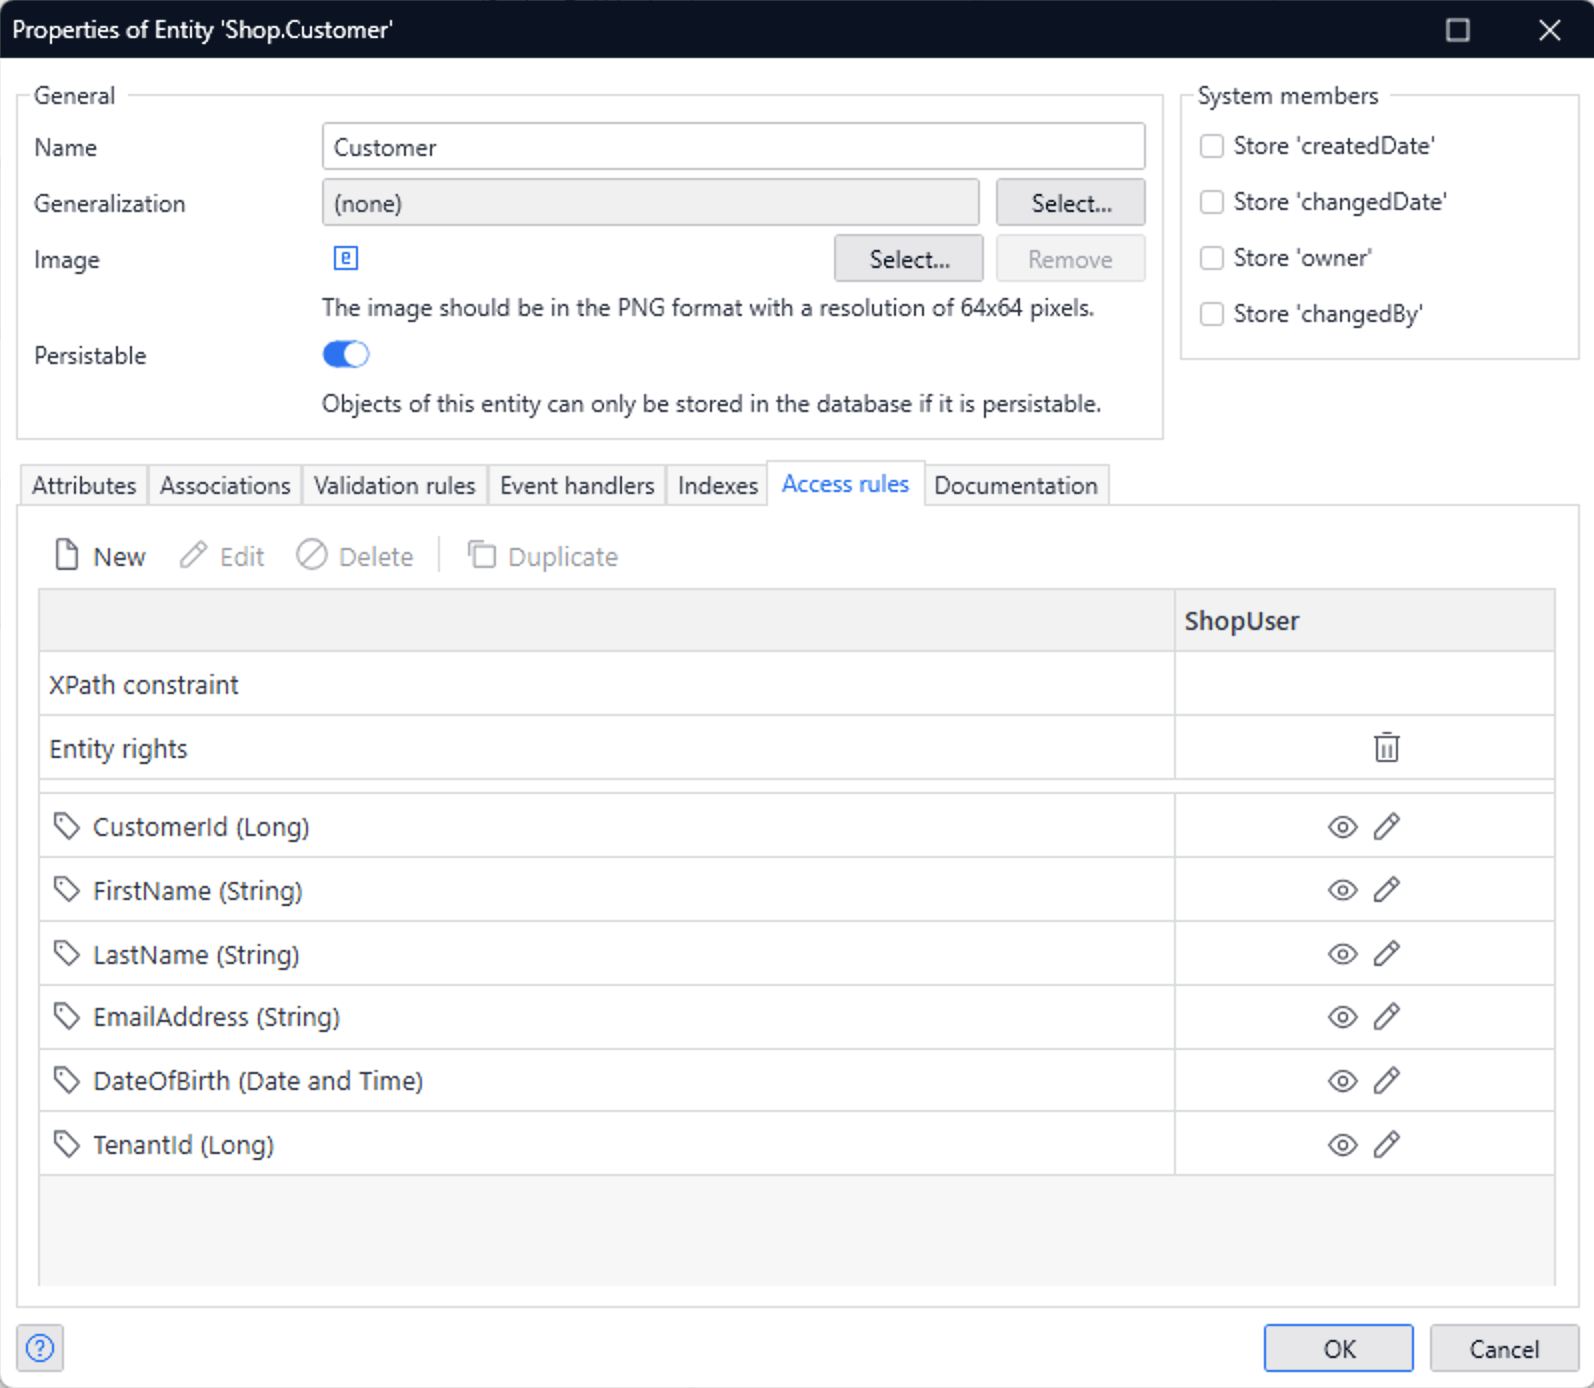Click the read eye icon for DateOfBirth
Screen dimensions: 1594x1388
[1342, 1081]
